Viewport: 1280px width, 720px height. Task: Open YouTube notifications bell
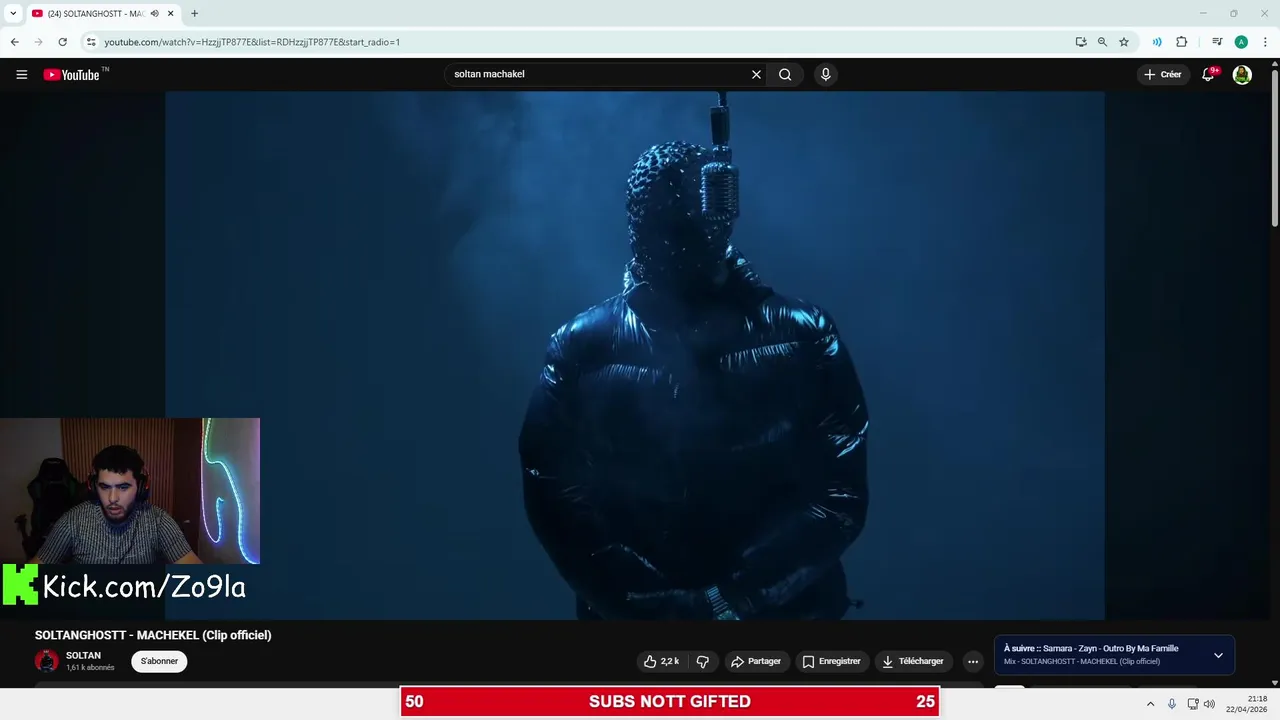click(1208, 74)
